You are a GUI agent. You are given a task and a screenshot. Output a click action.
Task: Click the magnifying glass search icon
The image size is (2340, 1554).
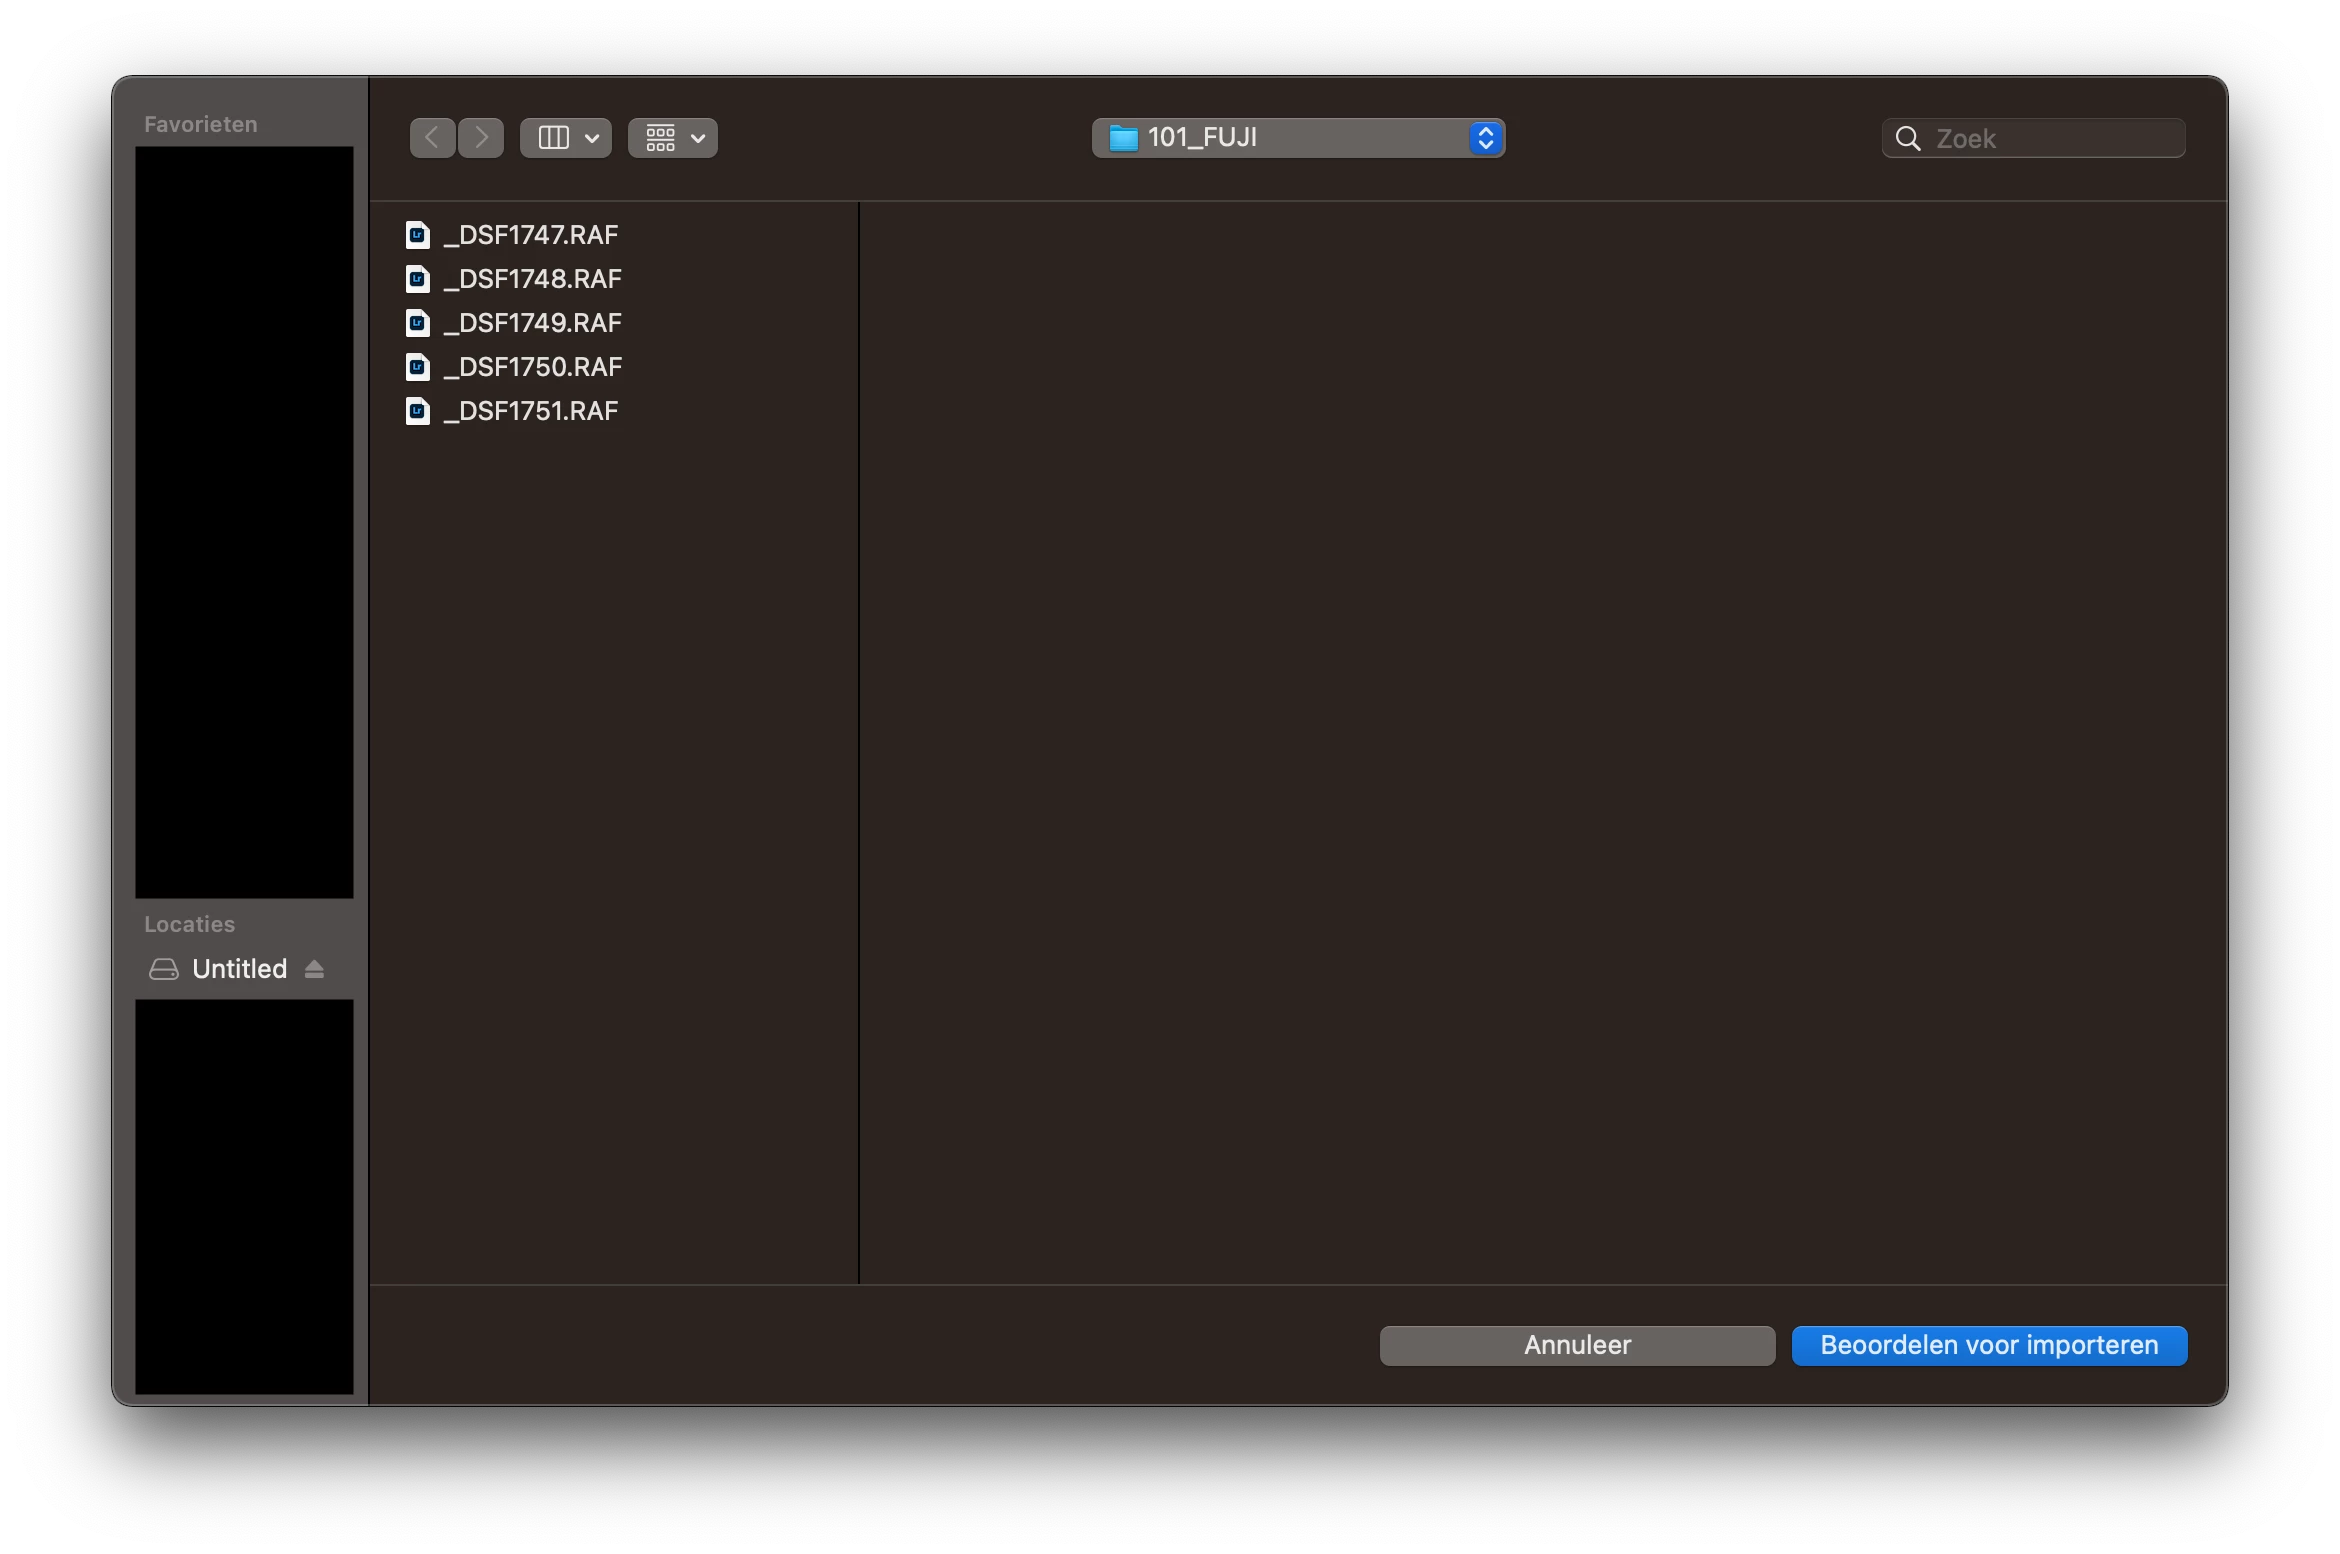[1908, 138]
